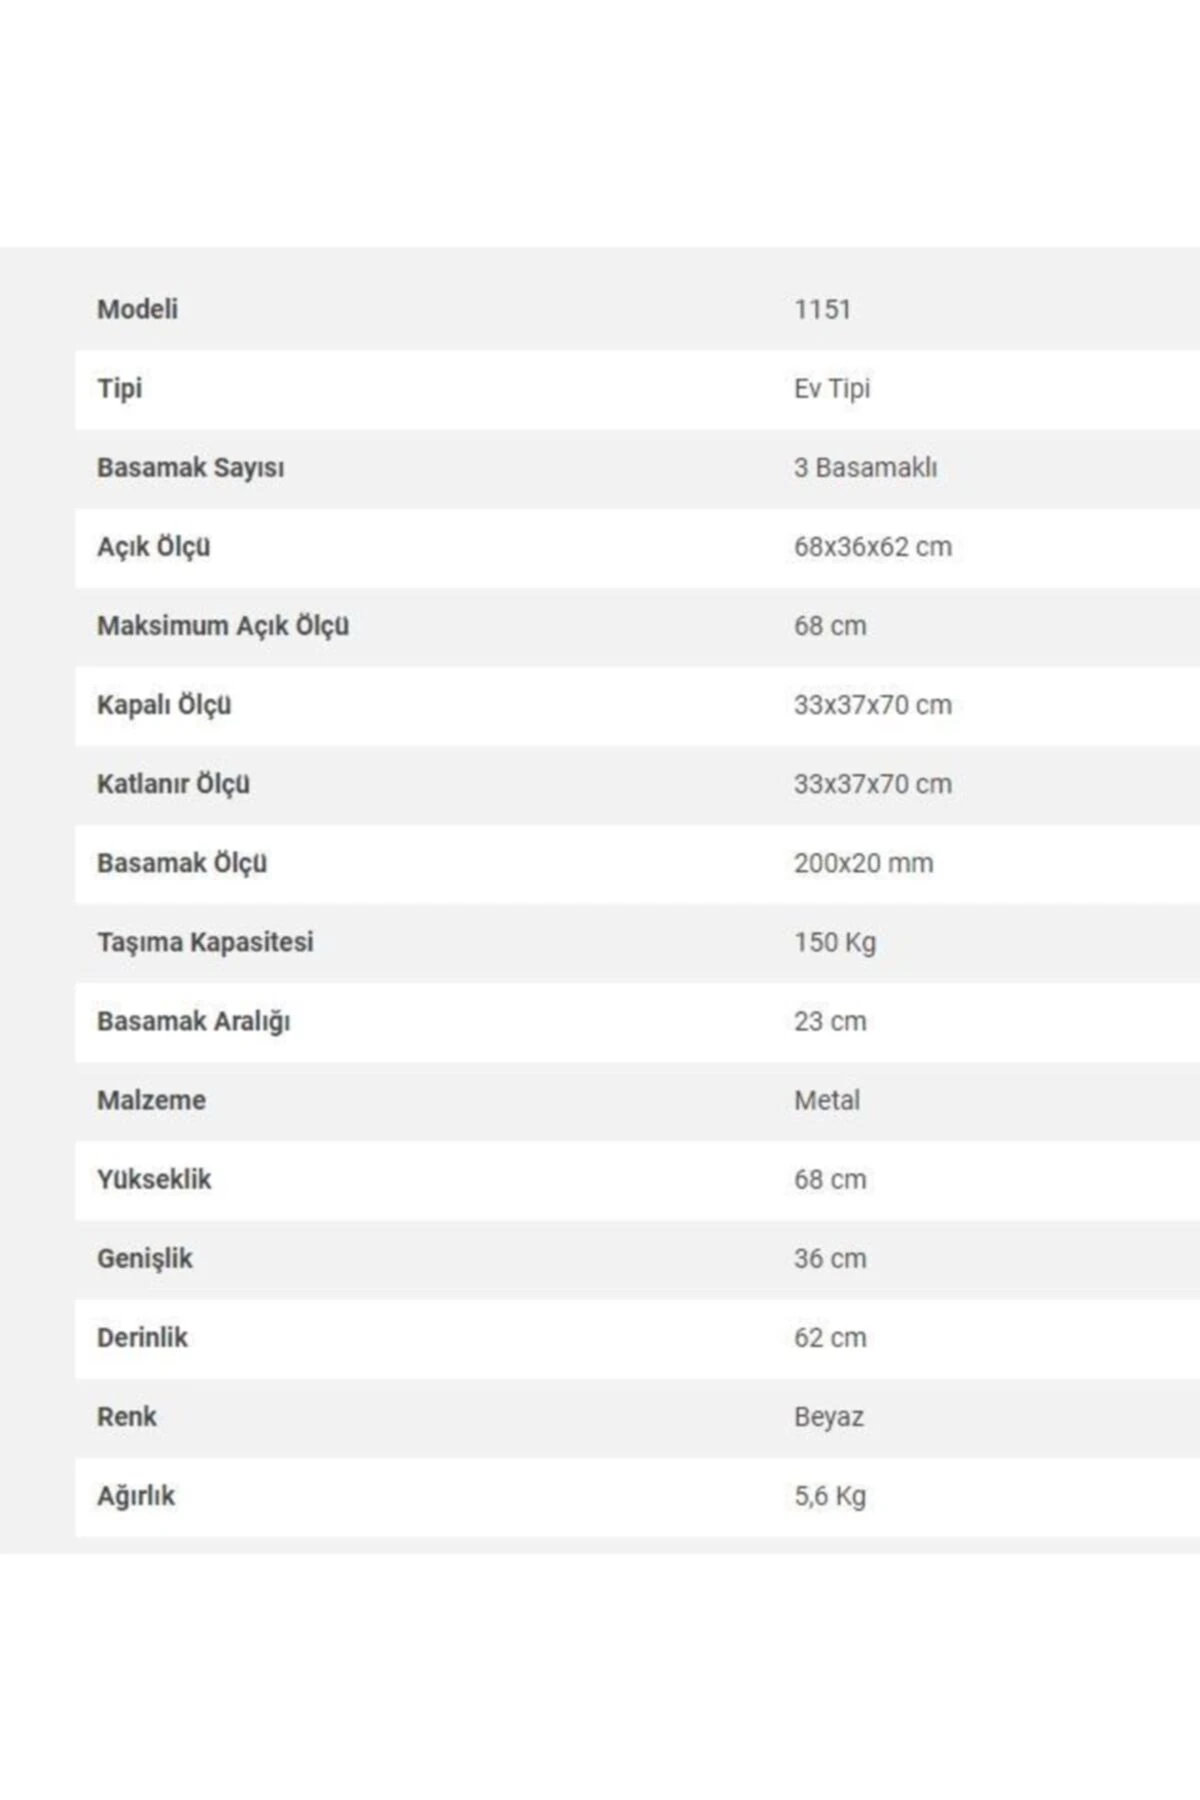This screenshot has height=1800, width=1200.
Task: Select the 200x20 mm step size value
Action: pos(863,863)
